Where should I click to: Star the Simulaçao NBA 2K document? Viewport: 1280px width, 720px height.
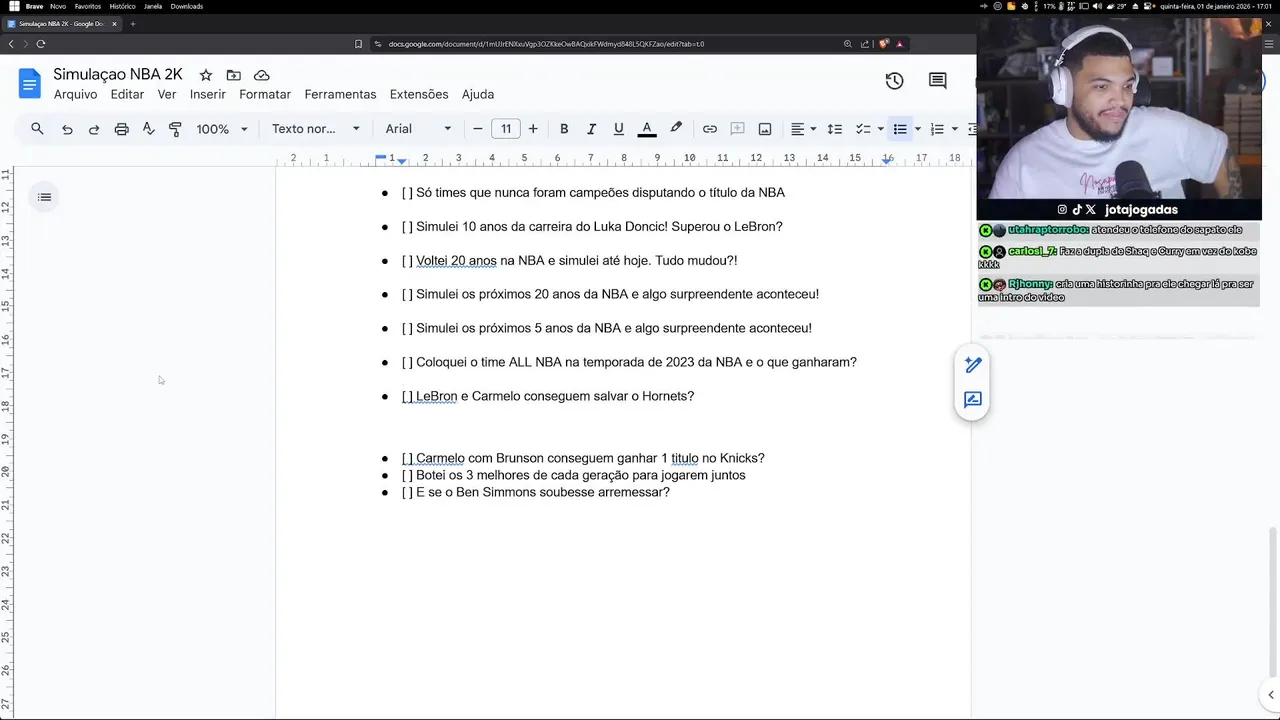(x=205, y=75)
